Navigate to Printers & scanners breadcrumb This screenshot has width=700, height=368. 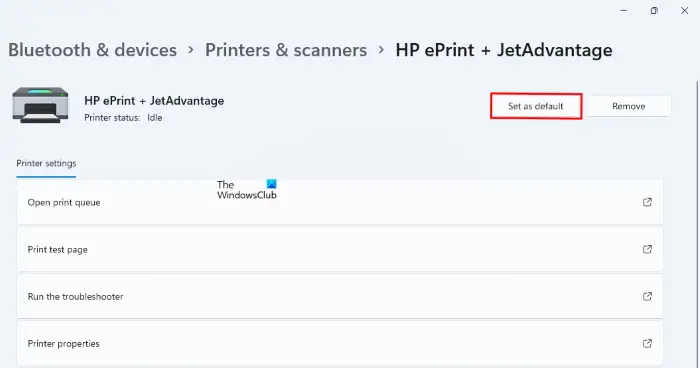pos(286,50)
